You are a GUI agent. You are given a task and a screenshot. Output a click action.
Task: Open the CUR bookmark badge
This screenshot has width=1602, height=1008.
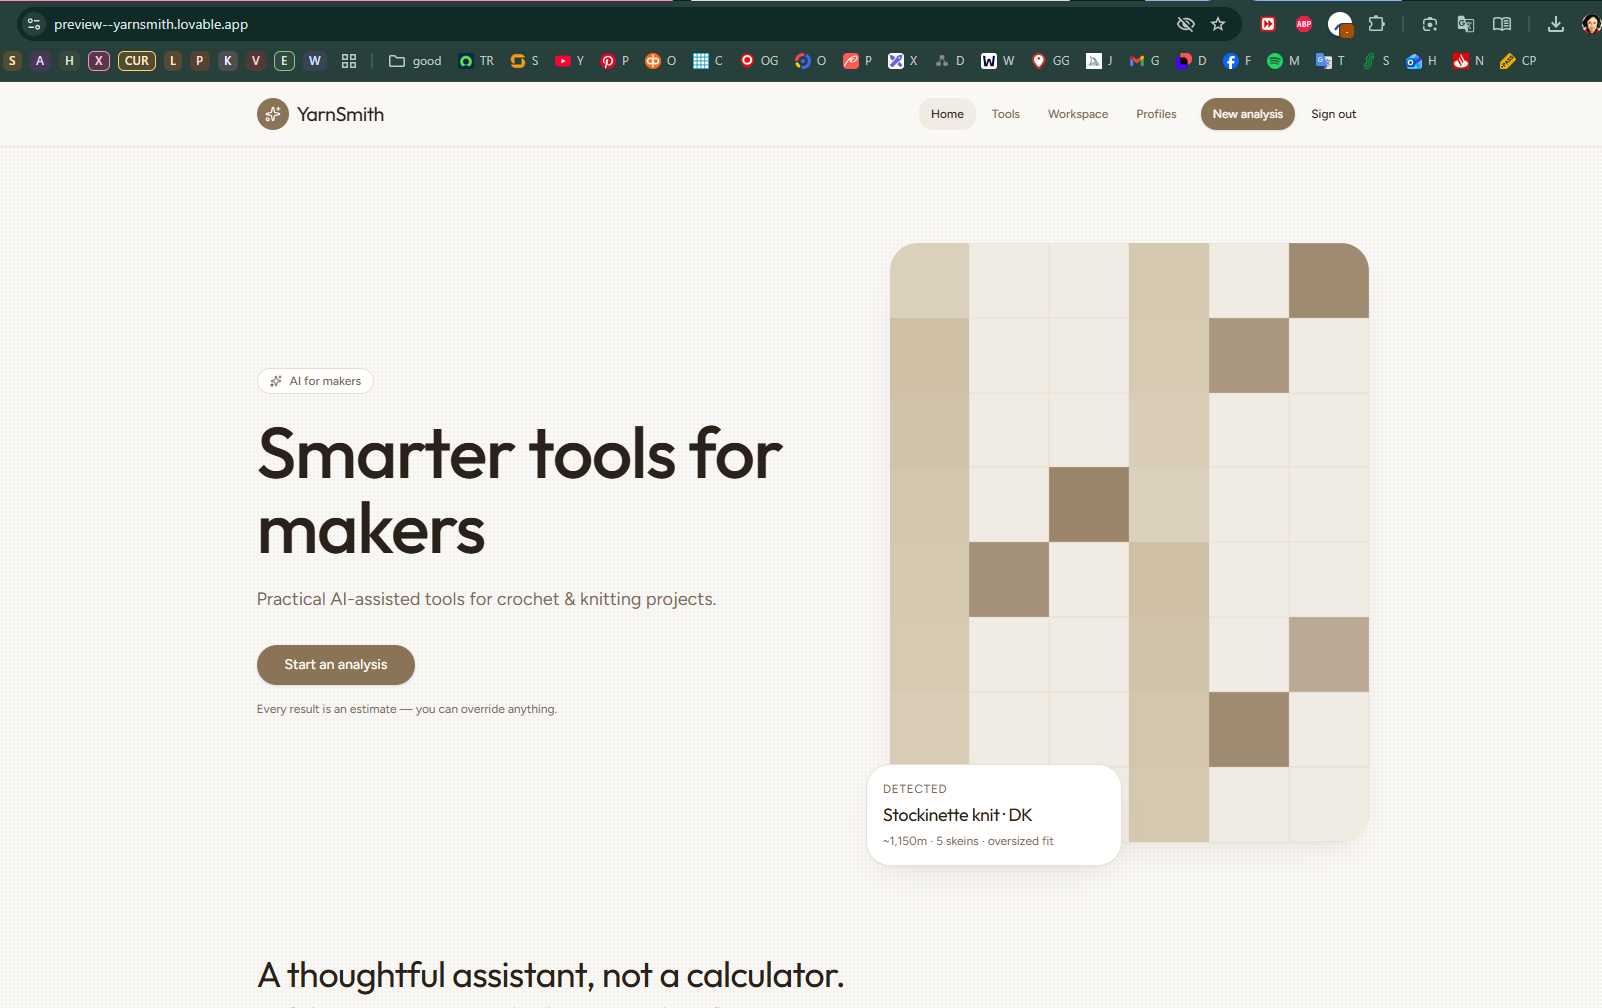coord(137,61)
